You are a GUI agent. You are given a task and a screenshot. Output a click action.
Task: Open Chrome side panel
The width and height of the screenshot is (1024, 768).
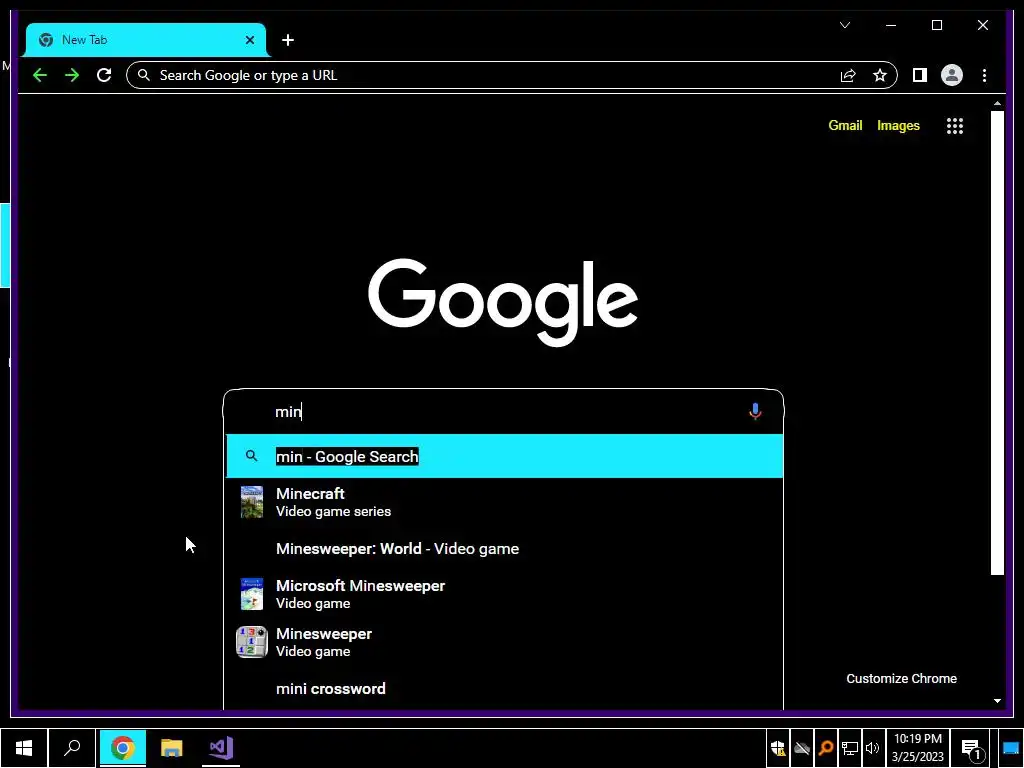tap(920, 75)
